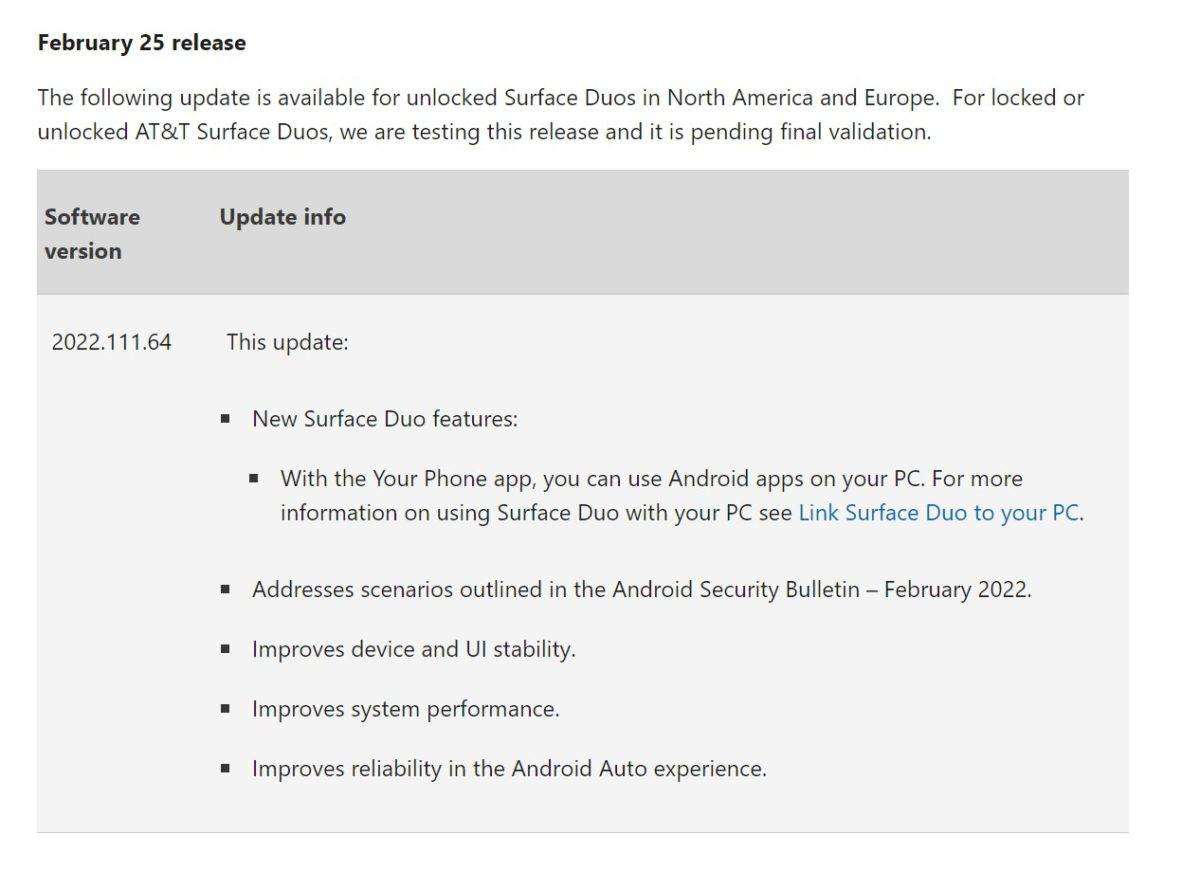Select version number 2022.111.64 cell
Screen dimensions: 1200x871
coord(111,342)
